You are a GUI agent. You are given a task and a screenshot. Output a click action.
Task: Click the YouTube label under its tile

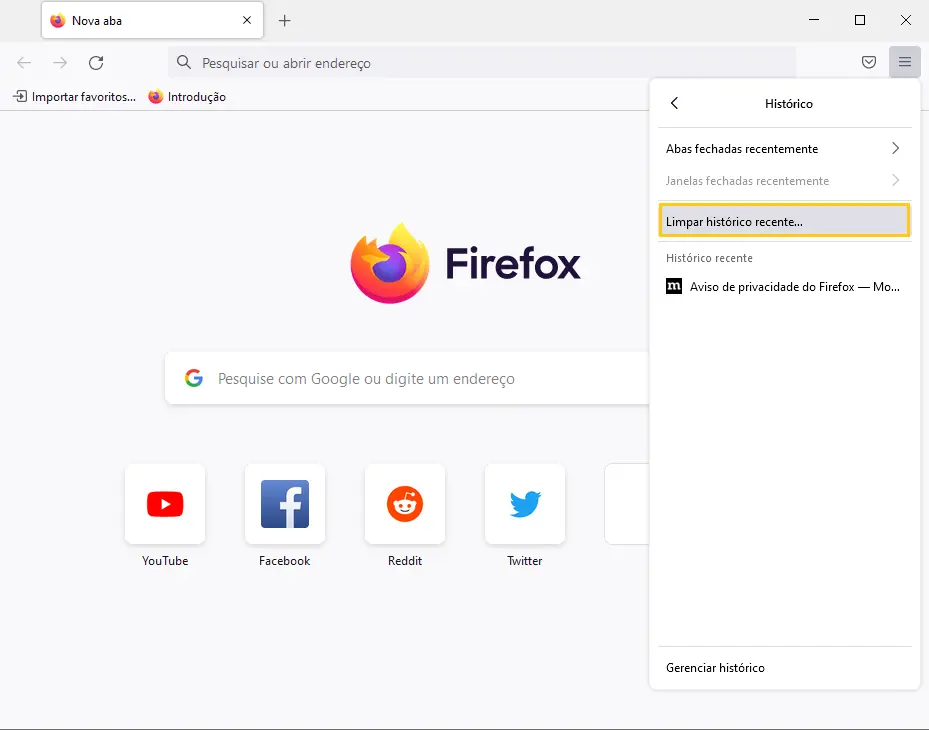(165, 561)
